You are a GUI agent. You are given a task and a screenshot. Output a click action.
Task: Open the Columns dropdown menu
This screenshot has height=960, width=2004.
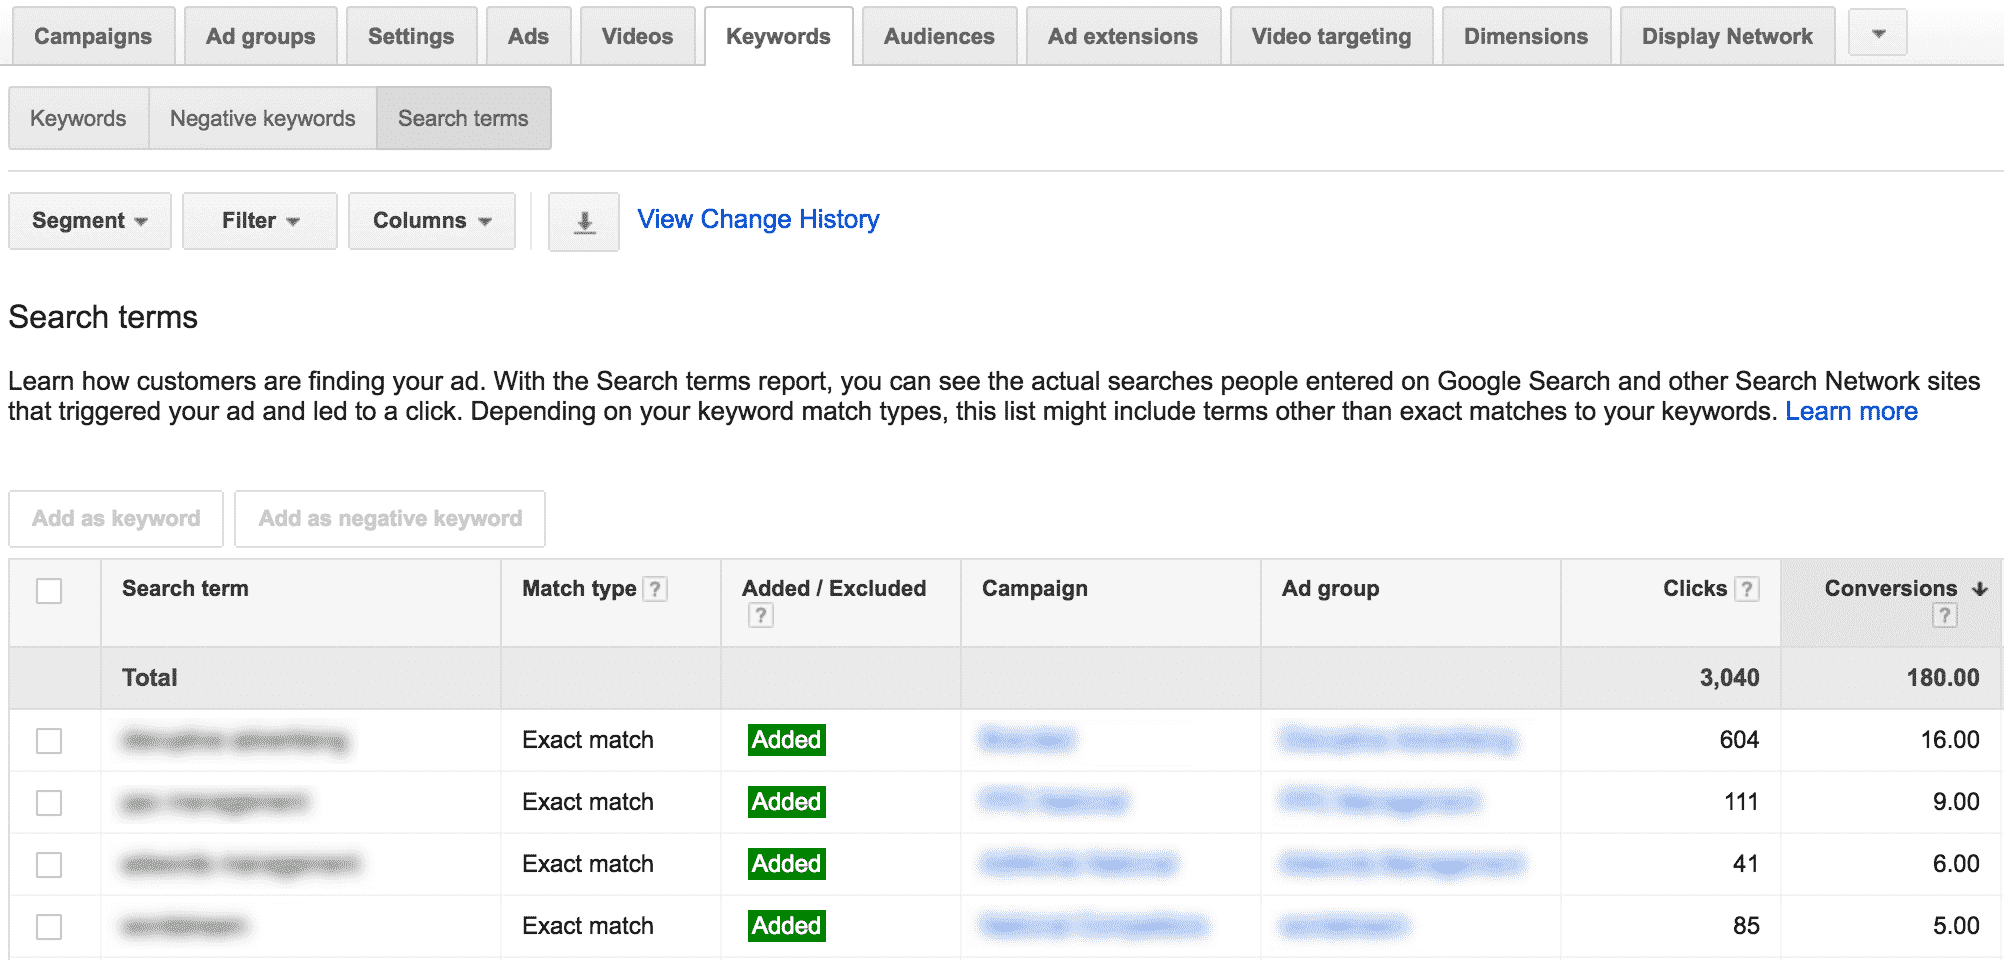tap(431, 221)
